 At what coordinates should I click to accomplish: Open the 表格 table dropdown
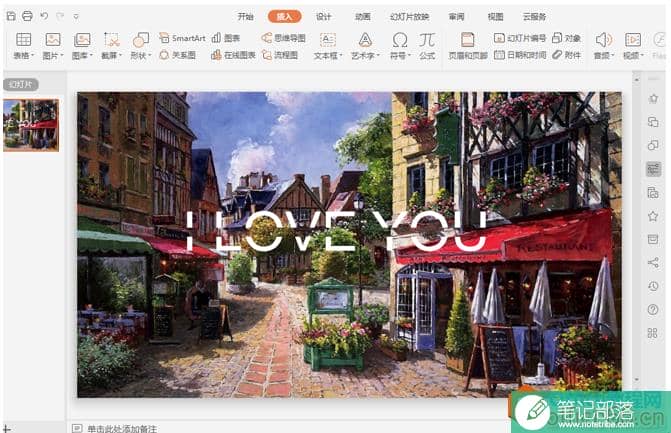click(24, 46)
